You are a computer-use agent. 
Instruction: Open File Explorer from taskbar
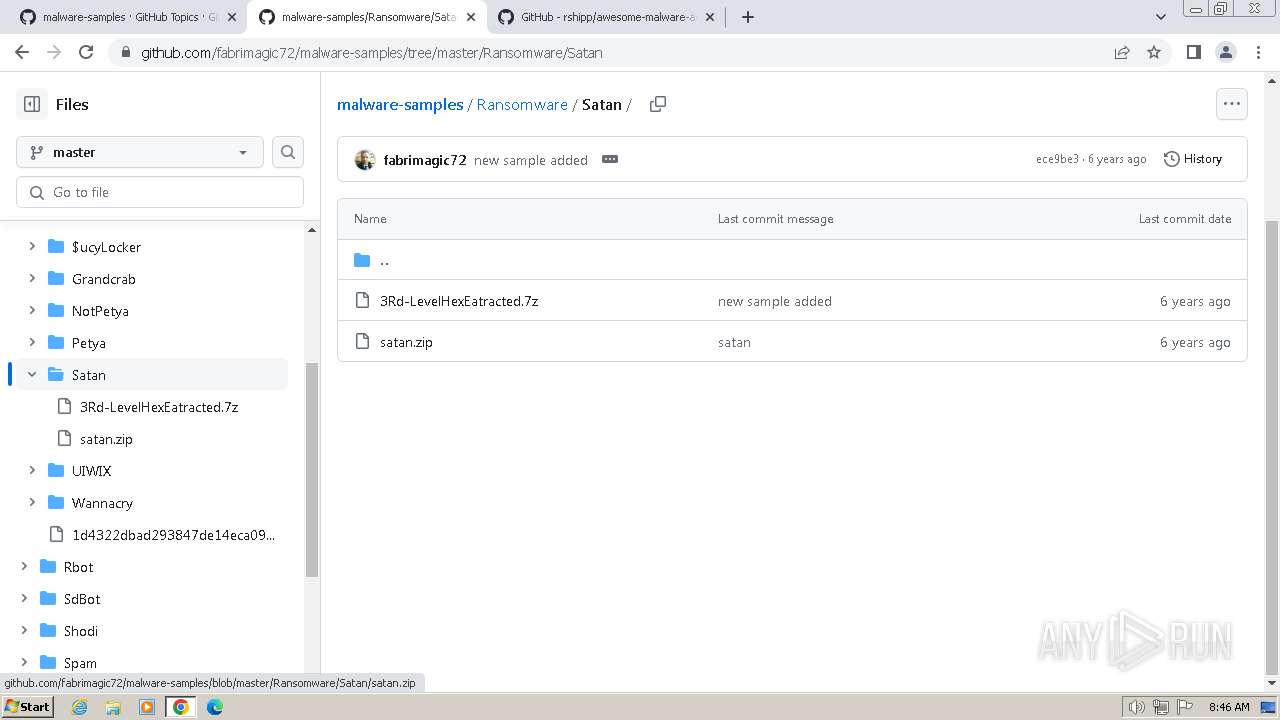(x=113, y=707)
